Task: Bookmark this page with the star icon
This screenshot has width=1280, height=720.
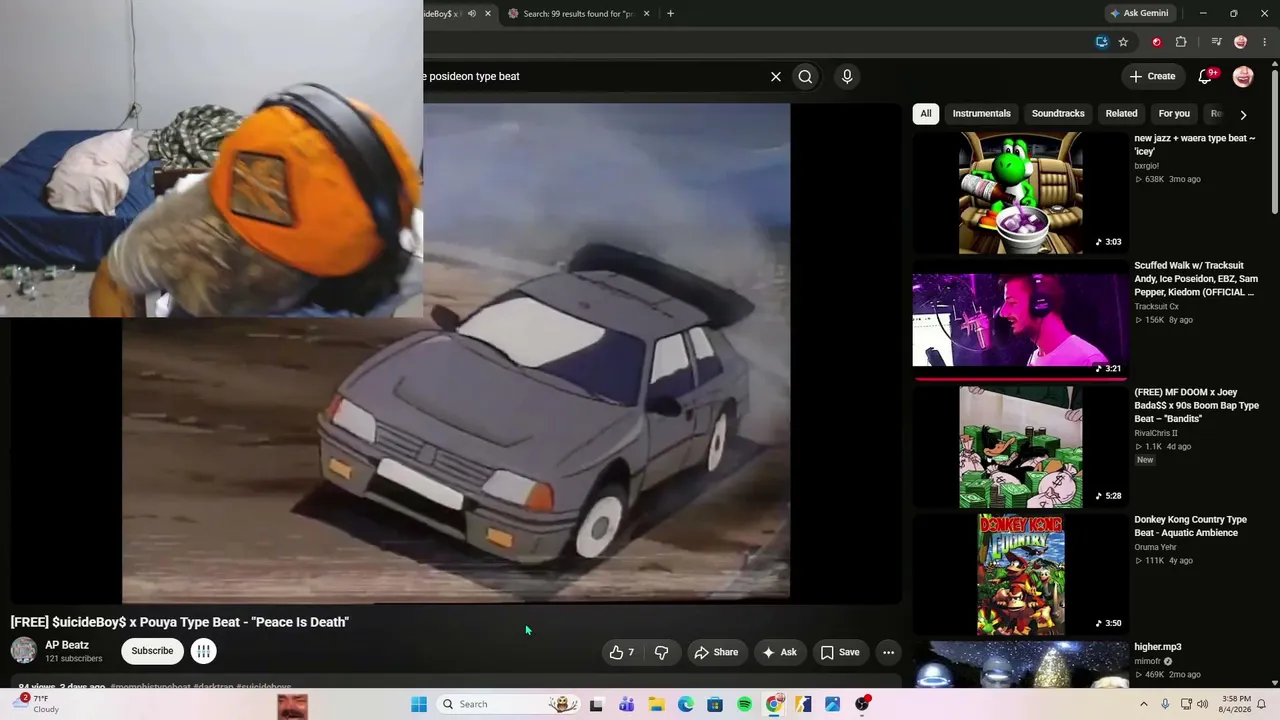Action: [x=1123, y=42]
